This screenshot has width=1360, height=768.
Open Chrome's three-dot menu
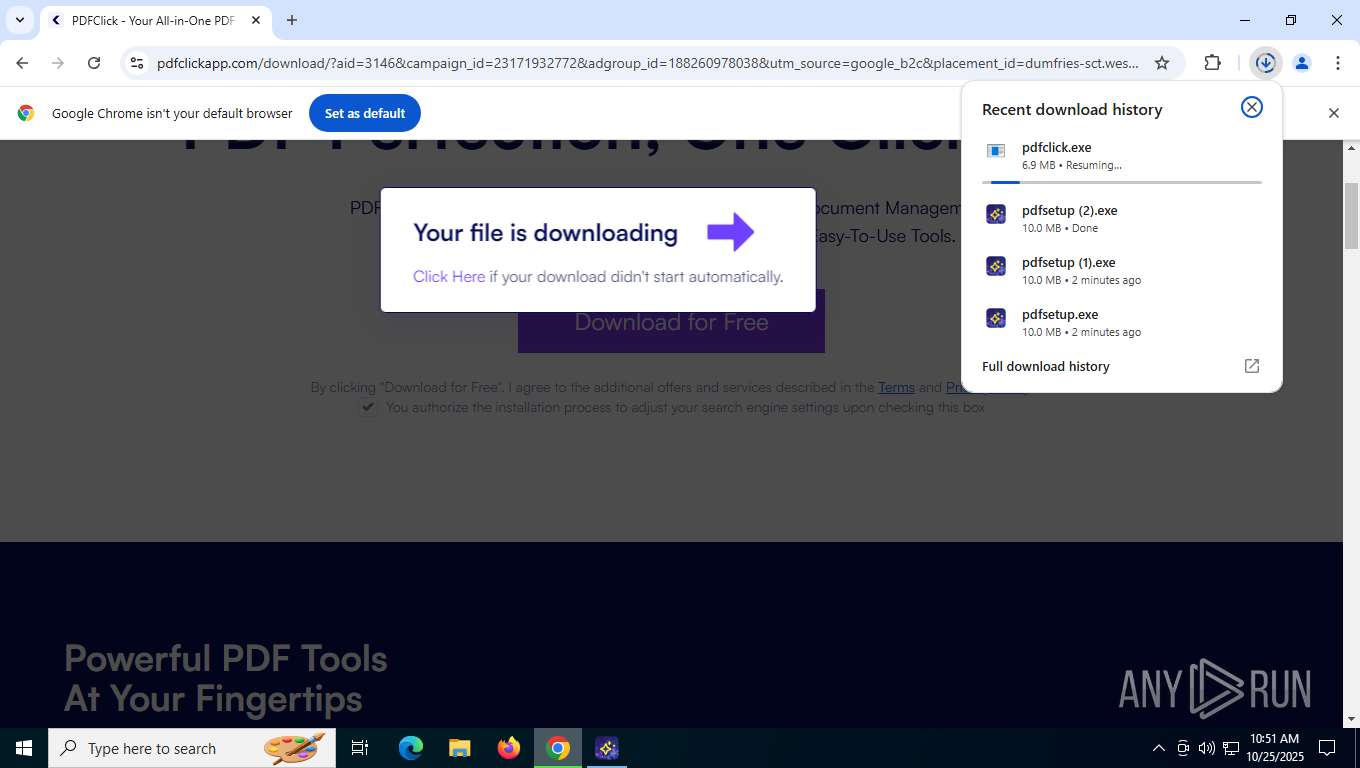pyautogui.click(x=1338, y=63)
